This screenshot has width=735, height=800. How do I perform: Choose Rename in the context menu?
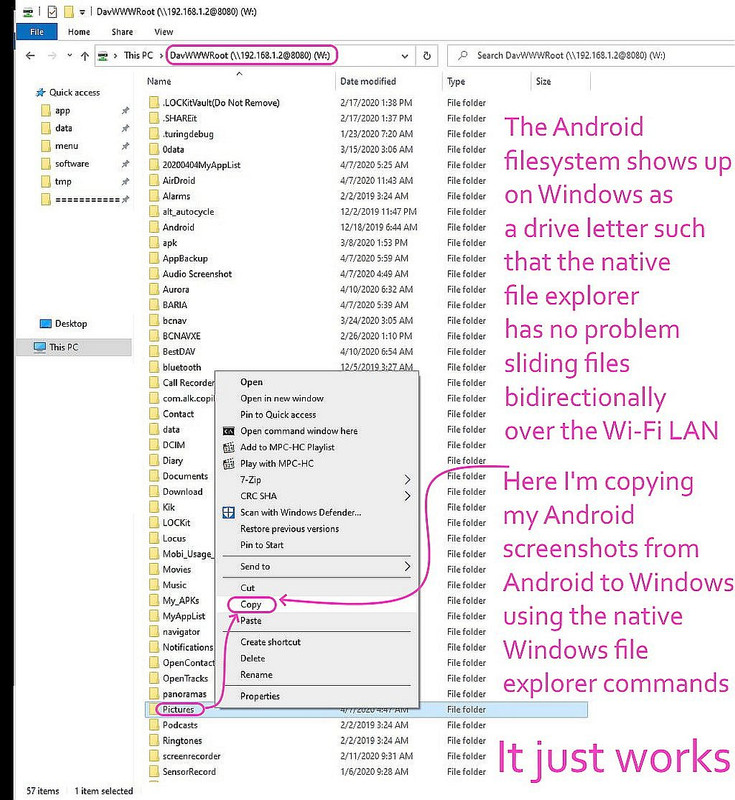point(256,675)
